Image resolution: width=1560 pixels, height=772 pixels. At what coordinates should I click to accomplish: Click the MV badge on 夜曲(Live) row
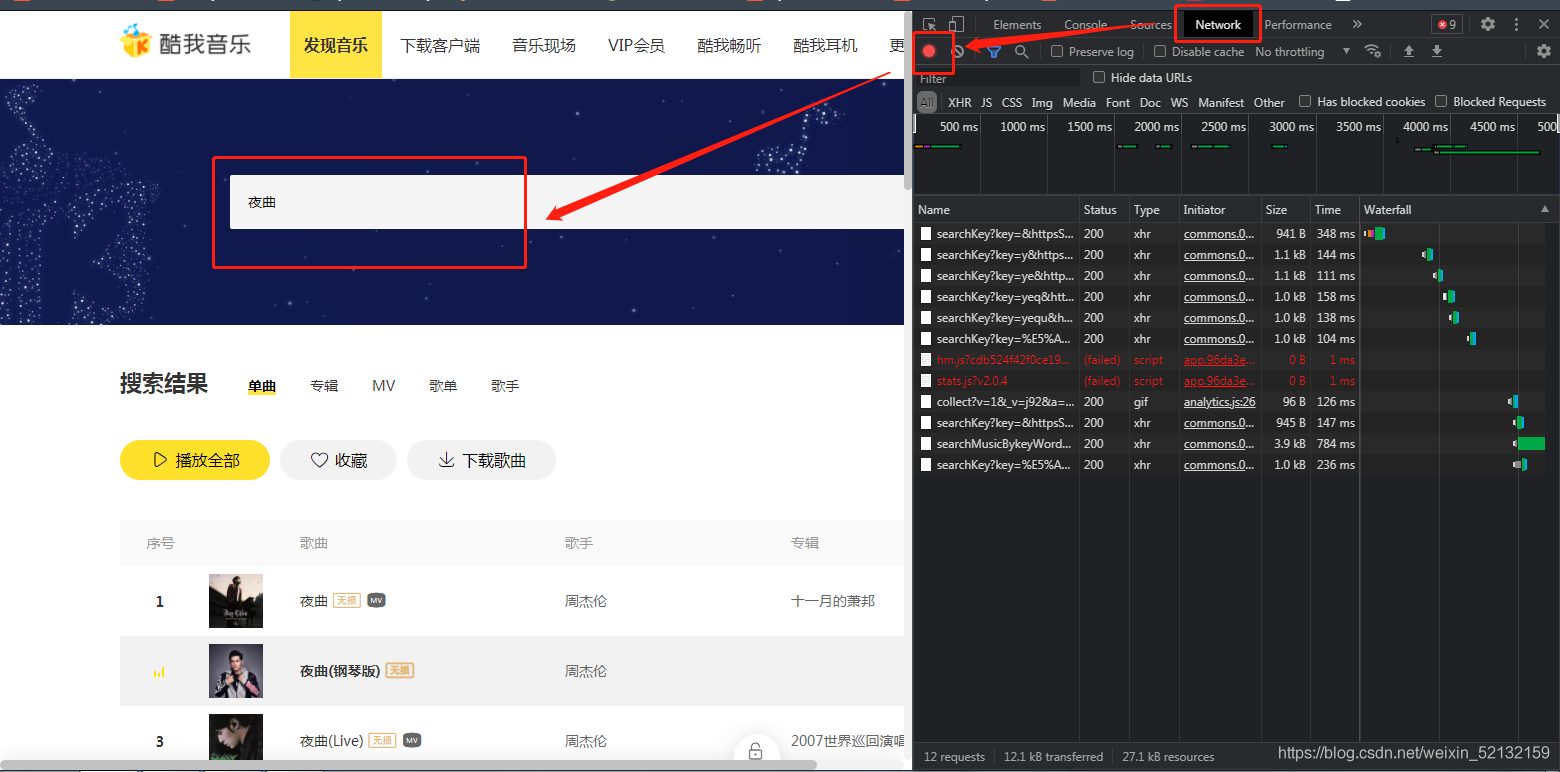(x=412, y=740)
